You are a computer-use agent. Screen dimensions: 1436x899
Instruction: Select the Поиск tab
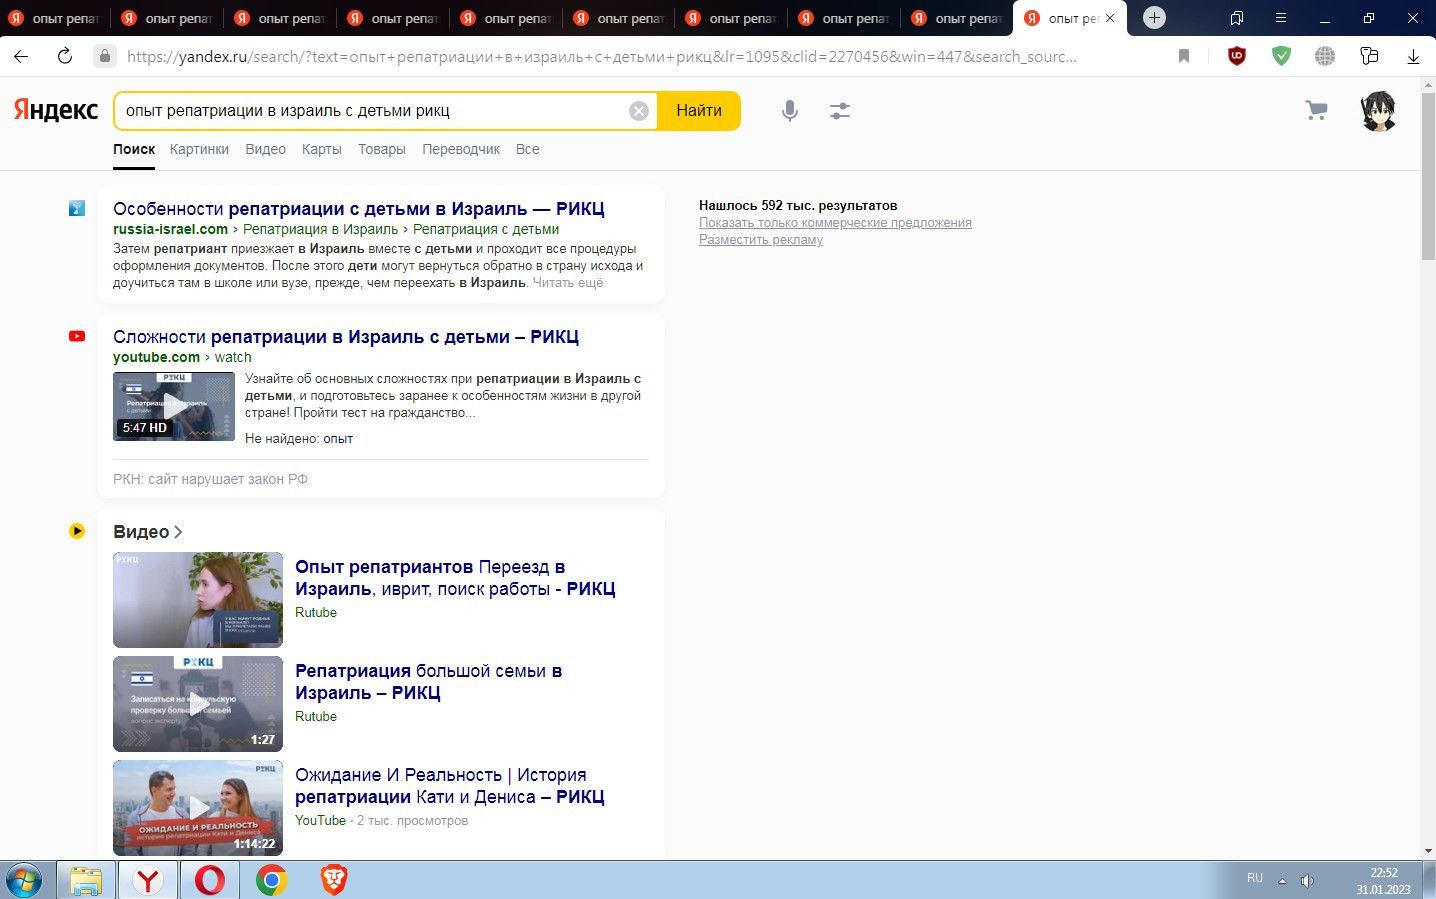(x=134, y=149)
